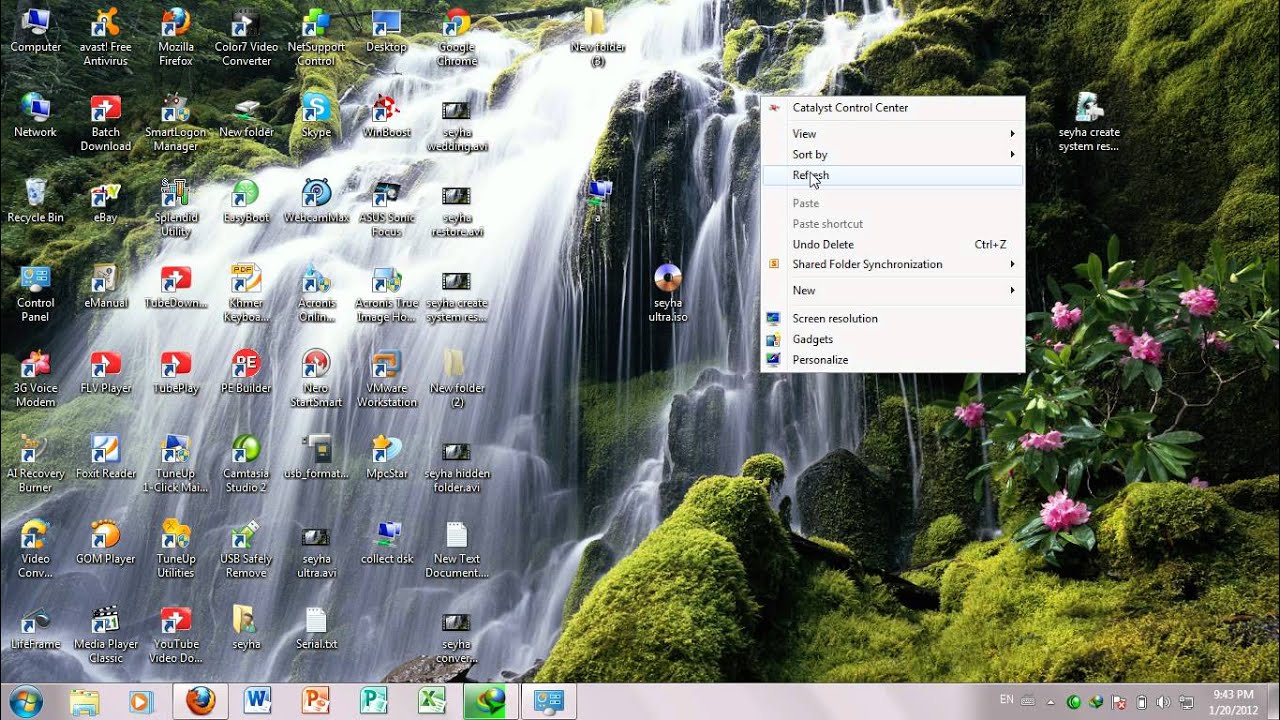Select the eBay desktop shortcut

105,200
